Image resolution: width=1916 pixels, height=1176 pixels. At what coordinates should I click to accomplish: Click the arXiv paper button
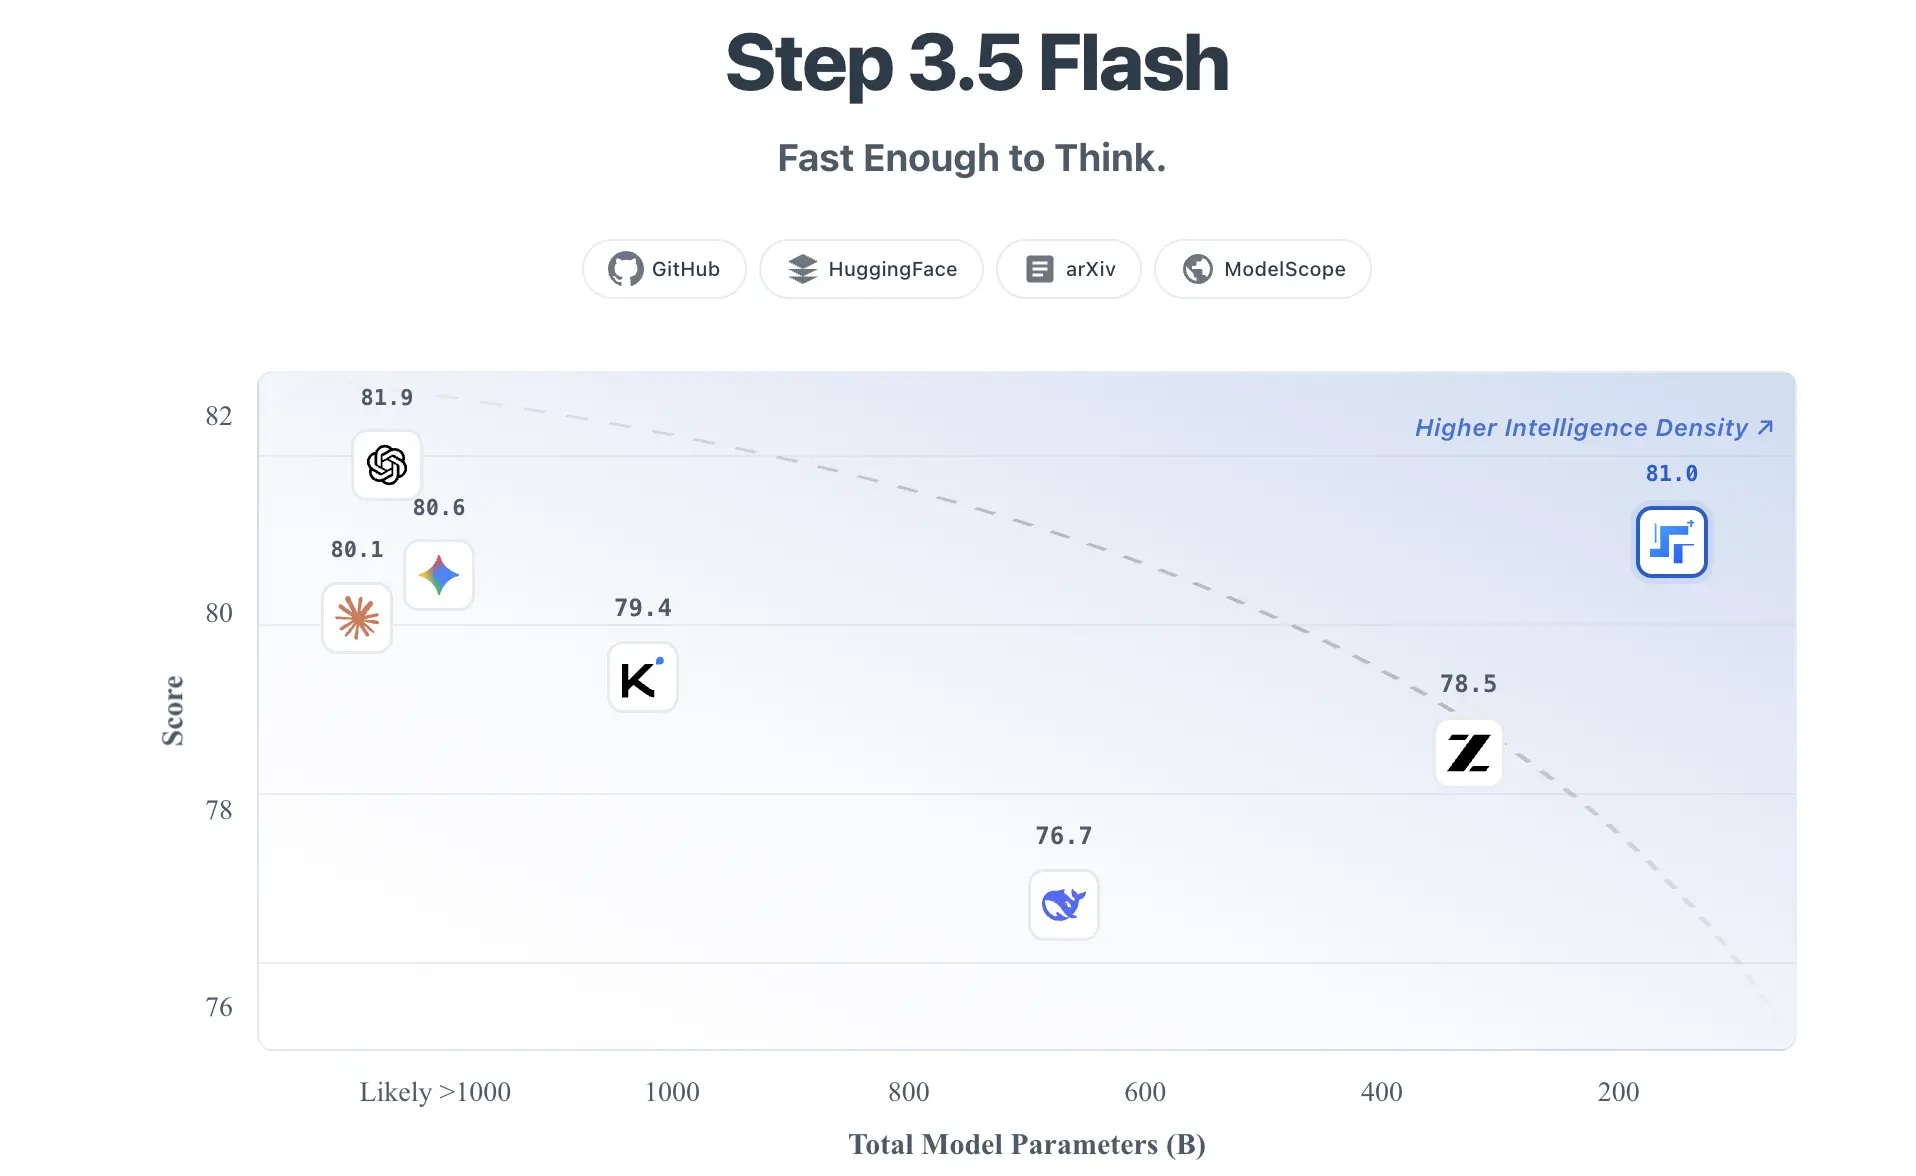pyautogui.click(x=1068, y=268)
